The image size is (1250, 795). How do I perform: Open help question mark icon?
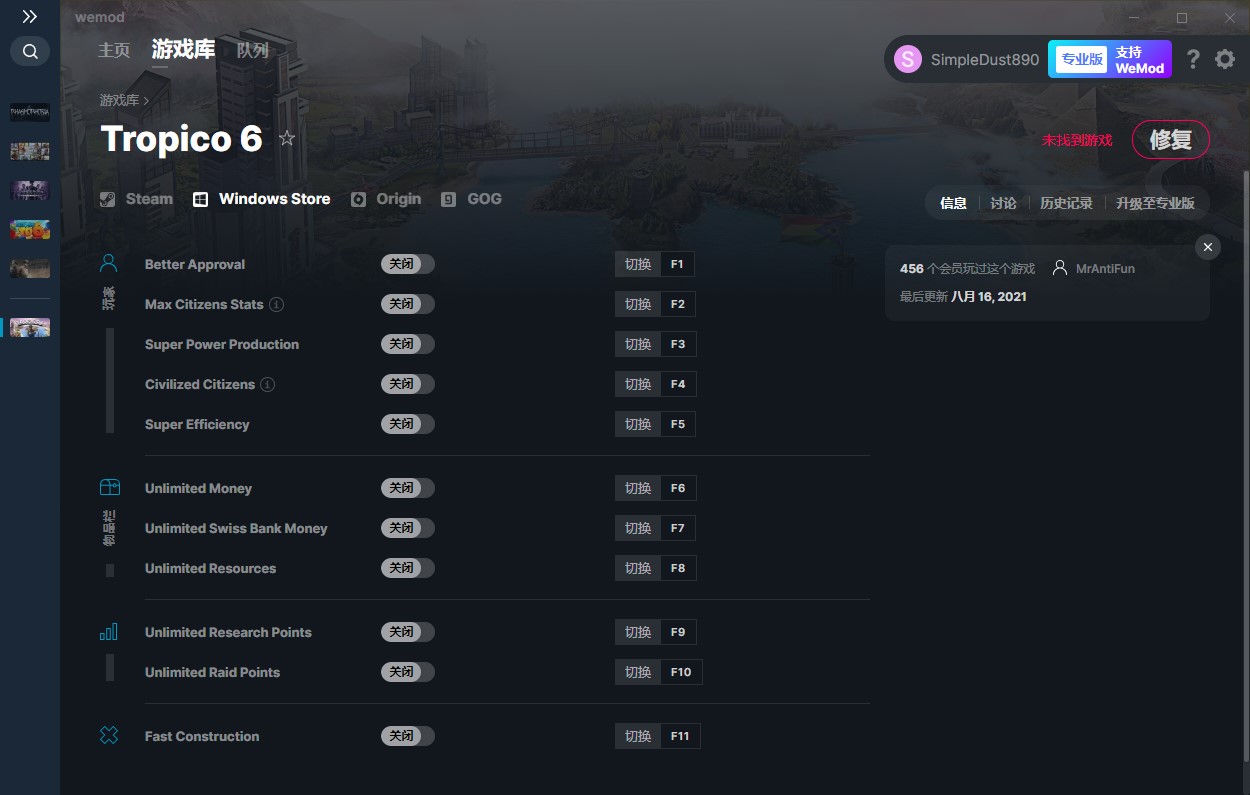pos(1192,59)
